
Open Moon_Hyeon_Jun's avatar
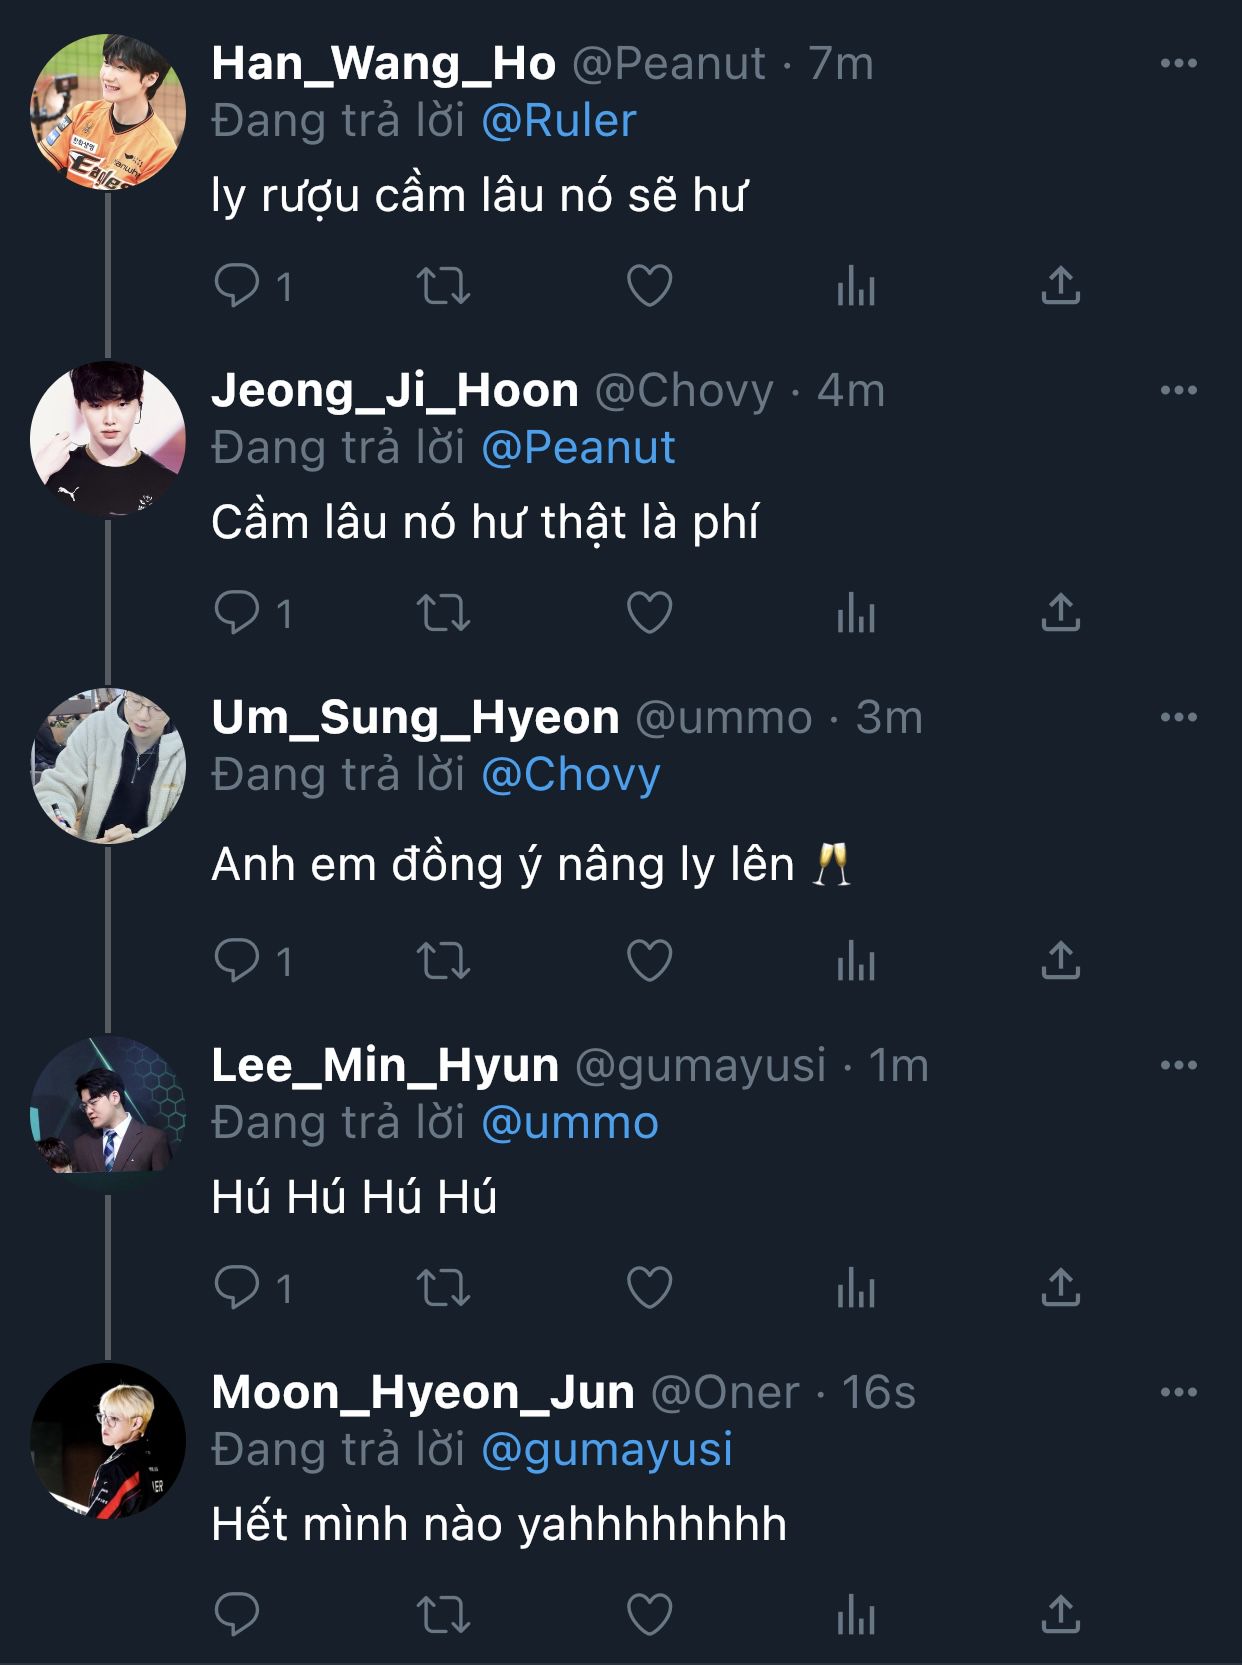click(x=108, y=1440)
